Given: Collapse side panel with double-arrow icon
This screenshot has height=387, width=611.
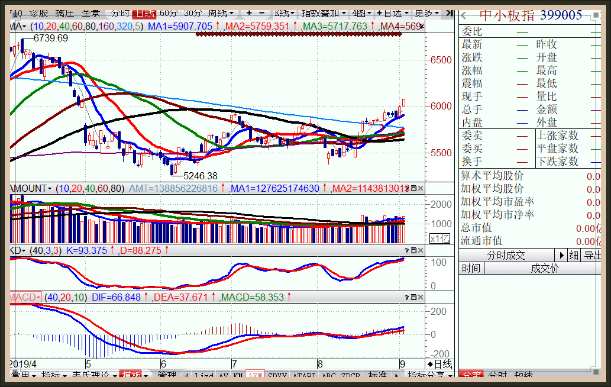Looking at the screenshot, I should tap(449, 14).
